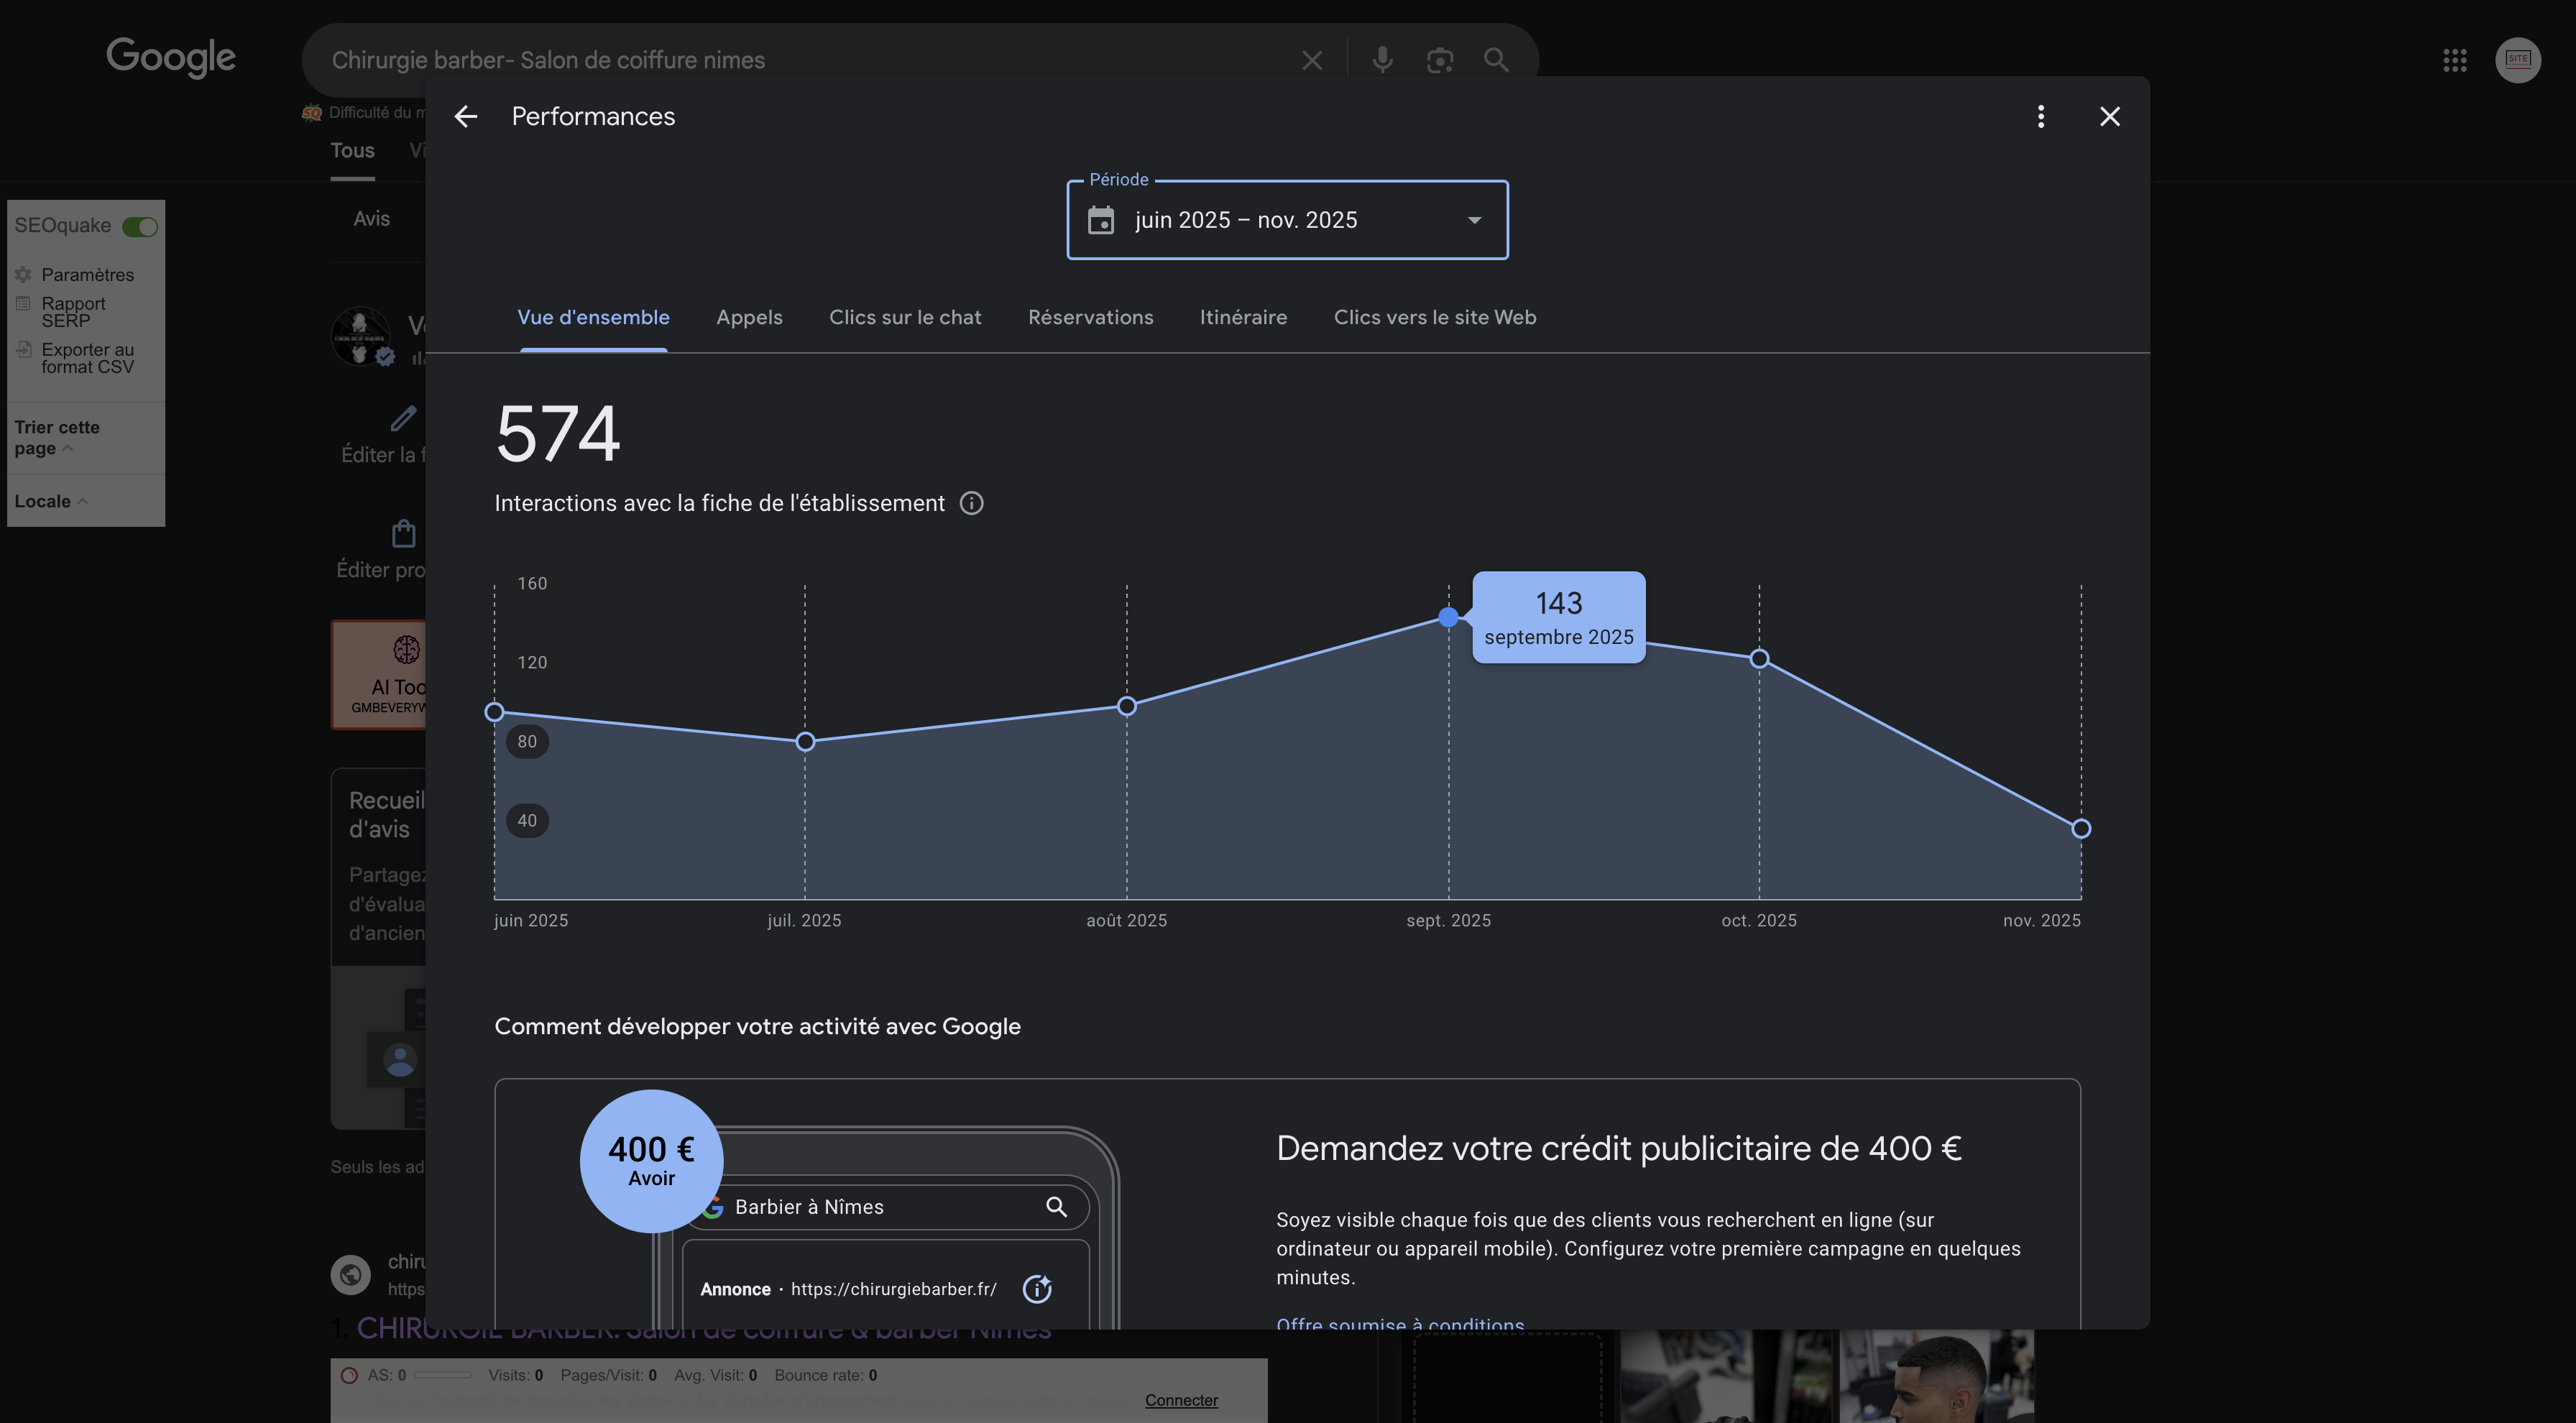Open the Clics vers le site Web tab
Image resolution: width=2576 pixels, height=1423 pixels.
point(1434,317)
